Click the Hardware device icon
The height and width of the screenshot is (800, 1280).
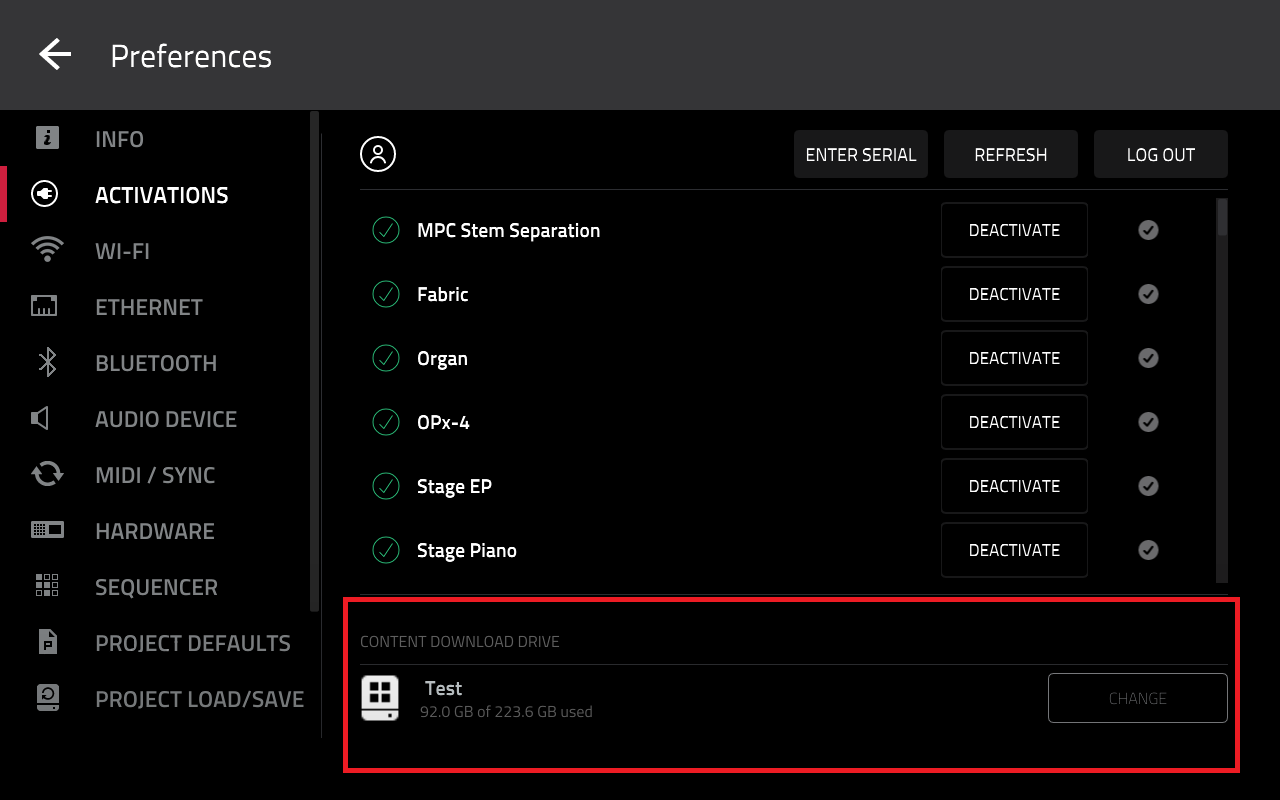(47, 530)
